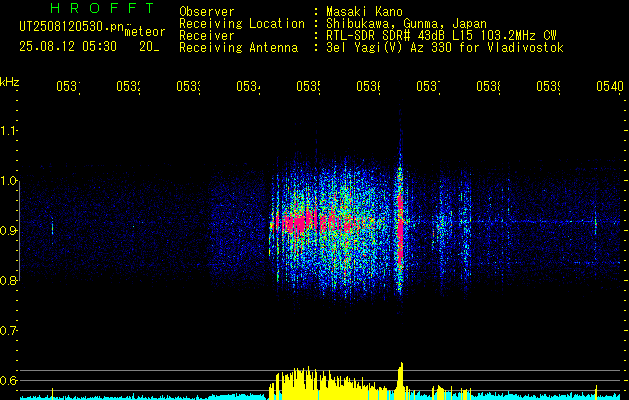This screenshot has height=400, width=629.
Task: Click the 1.0 kHz frequency axis label
Action: [x=9, y=181]
